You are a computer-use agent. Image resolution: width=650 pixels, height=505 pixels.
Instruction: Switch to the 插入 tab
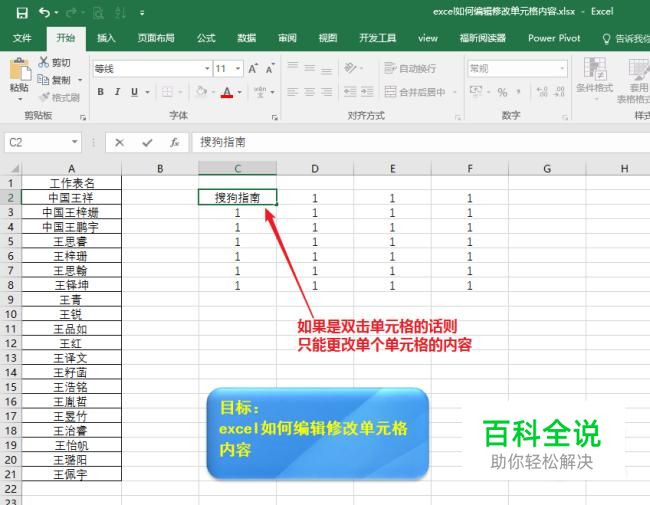[x=106, y=38]
